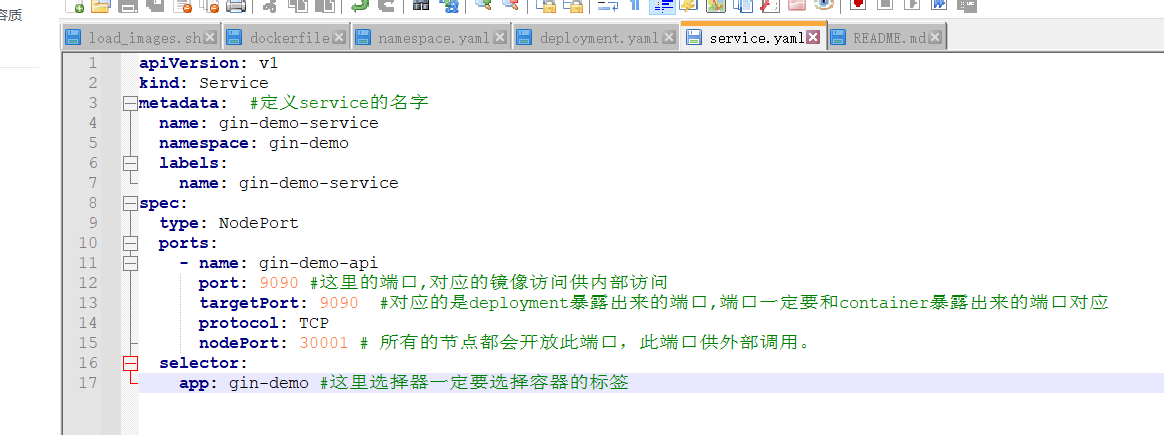Click the Redo toolbar icon
This screenshot has height=435, width=1164.
tap(386, 6)
